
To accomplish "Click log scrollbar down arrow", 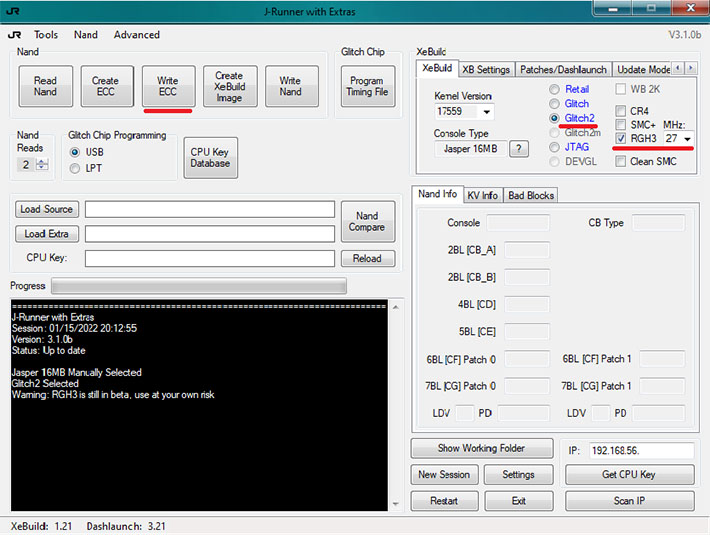I will 396,504.
